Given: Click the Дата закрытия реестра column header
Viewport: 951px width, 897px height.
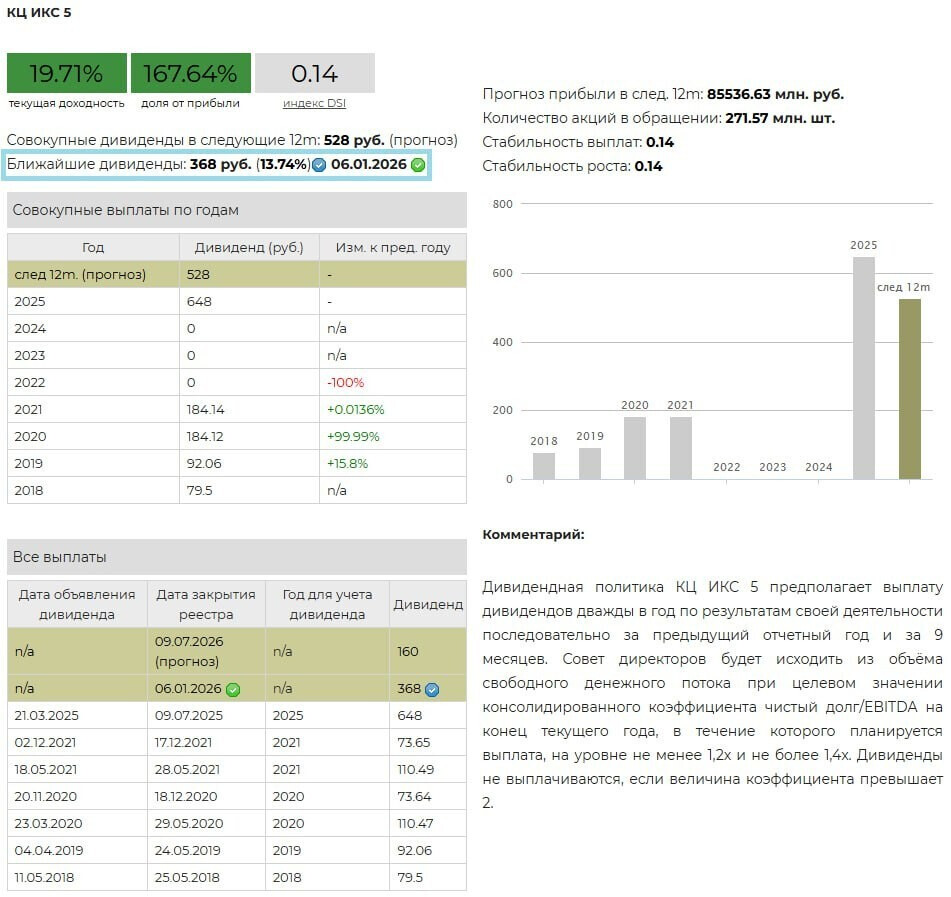Looking at the screenshot, I should pos(206,604).
